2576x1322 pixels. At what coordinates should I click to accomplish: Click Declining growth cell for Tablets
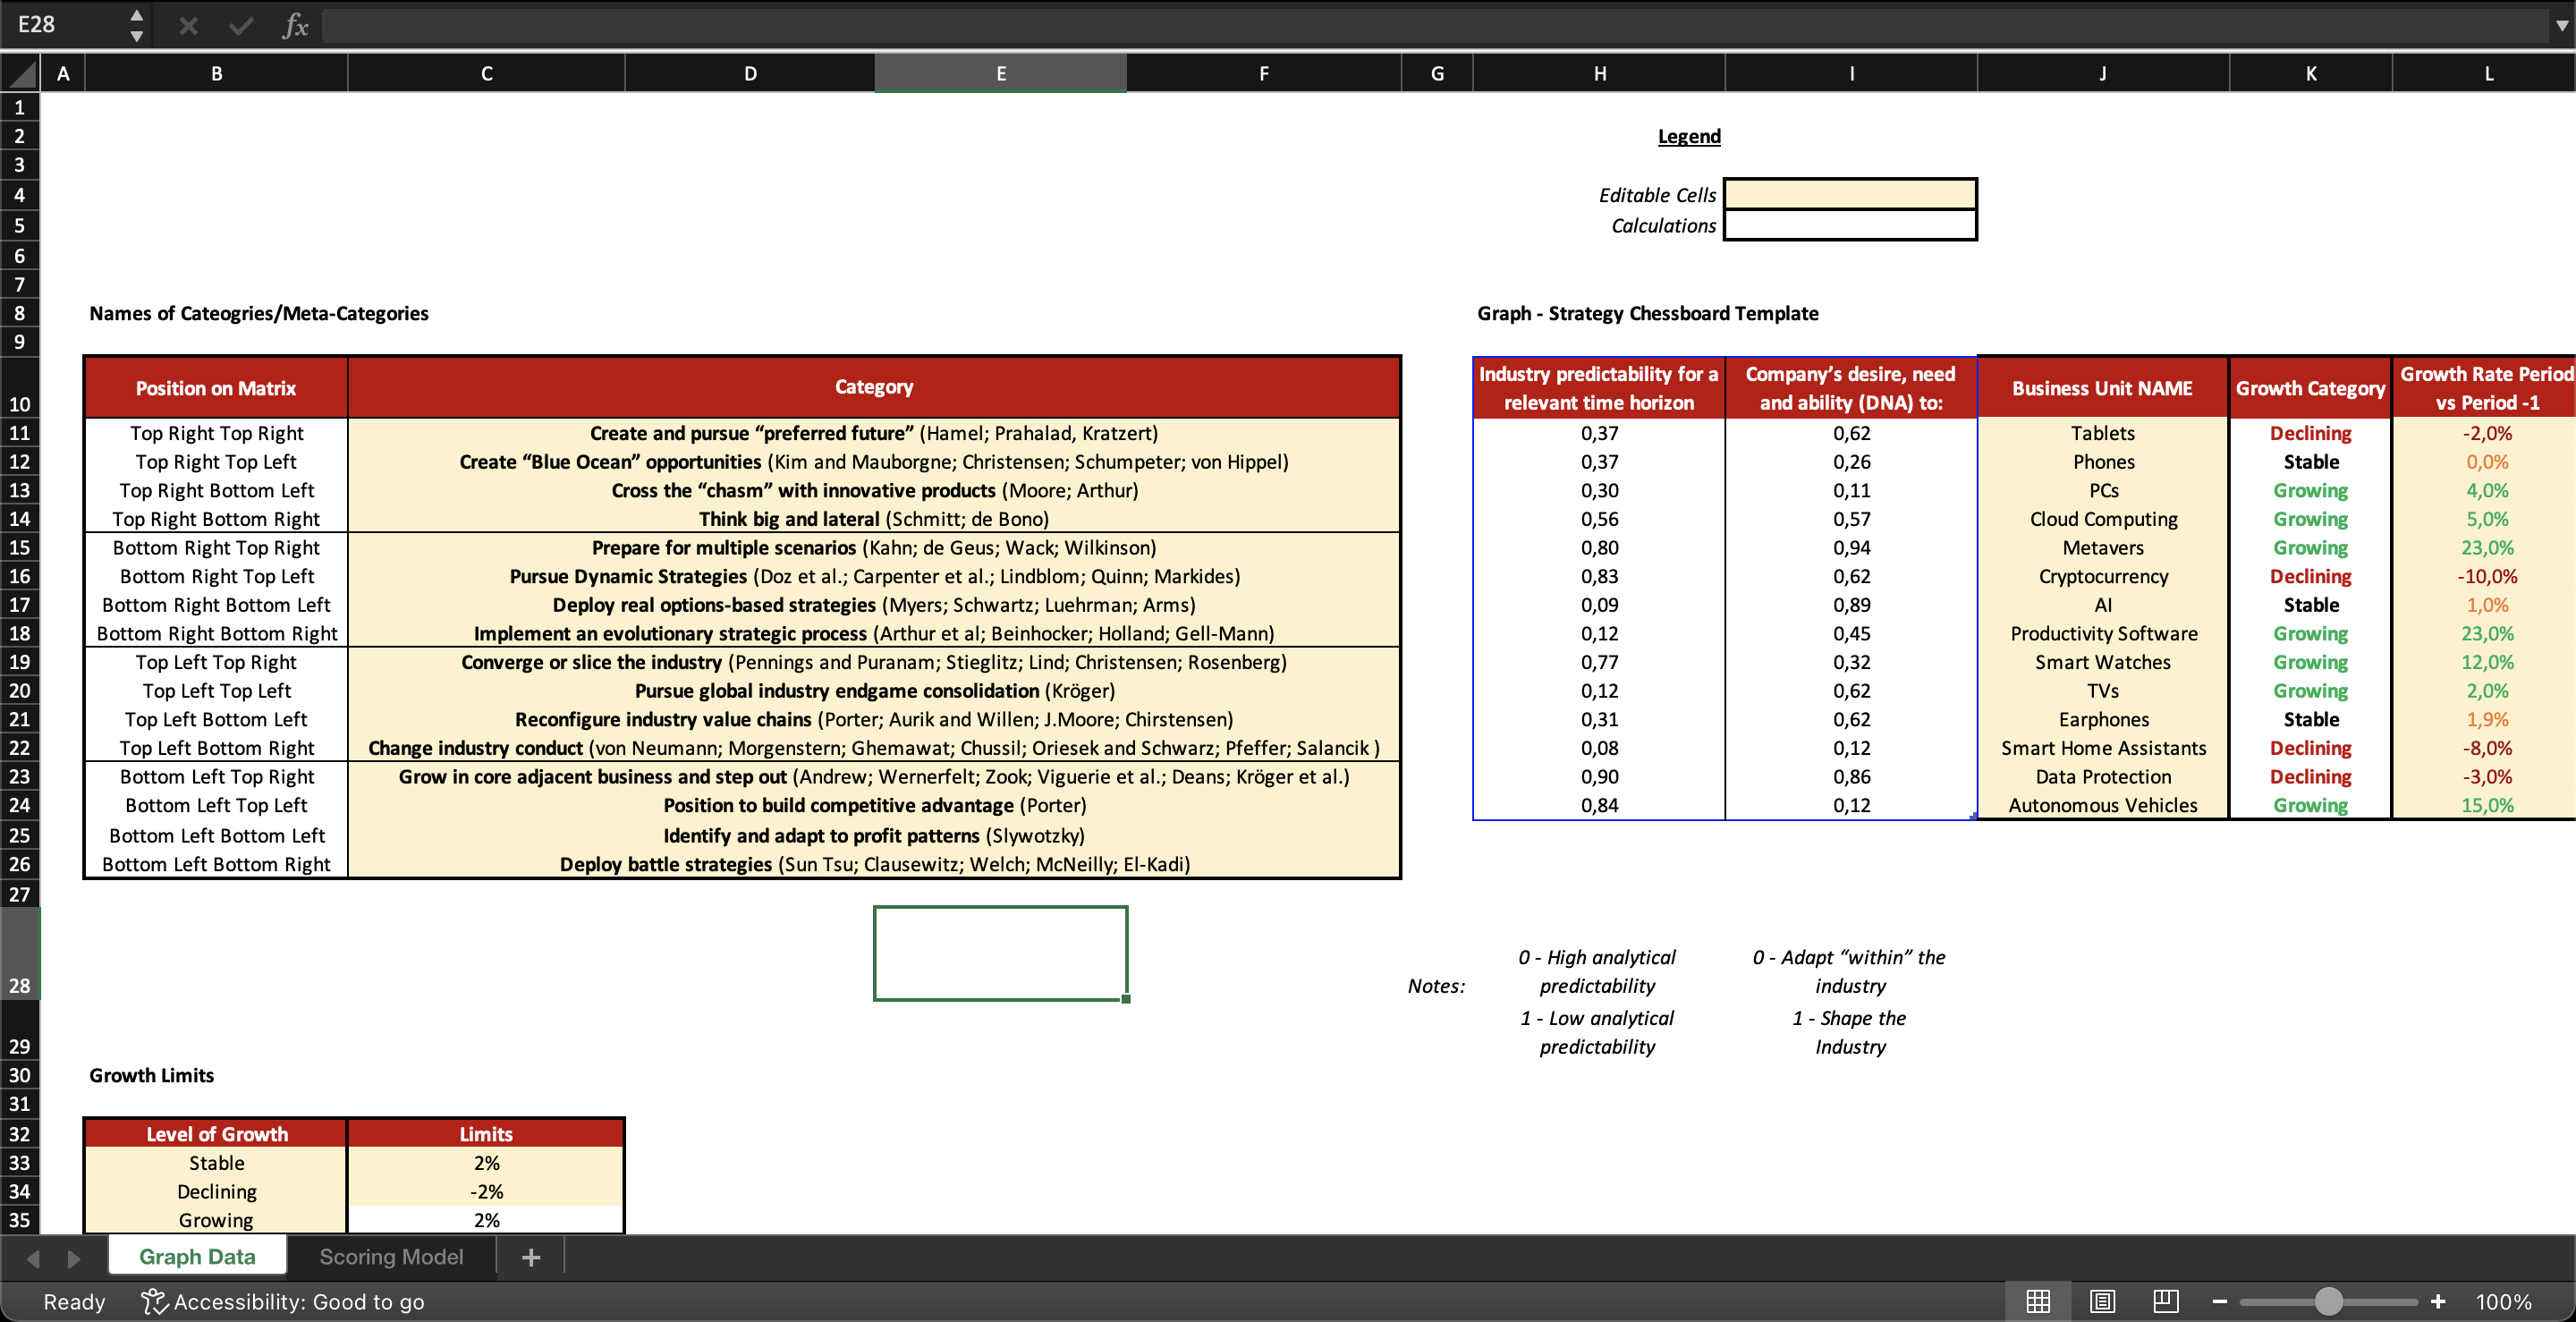[x=2310, y=432]
